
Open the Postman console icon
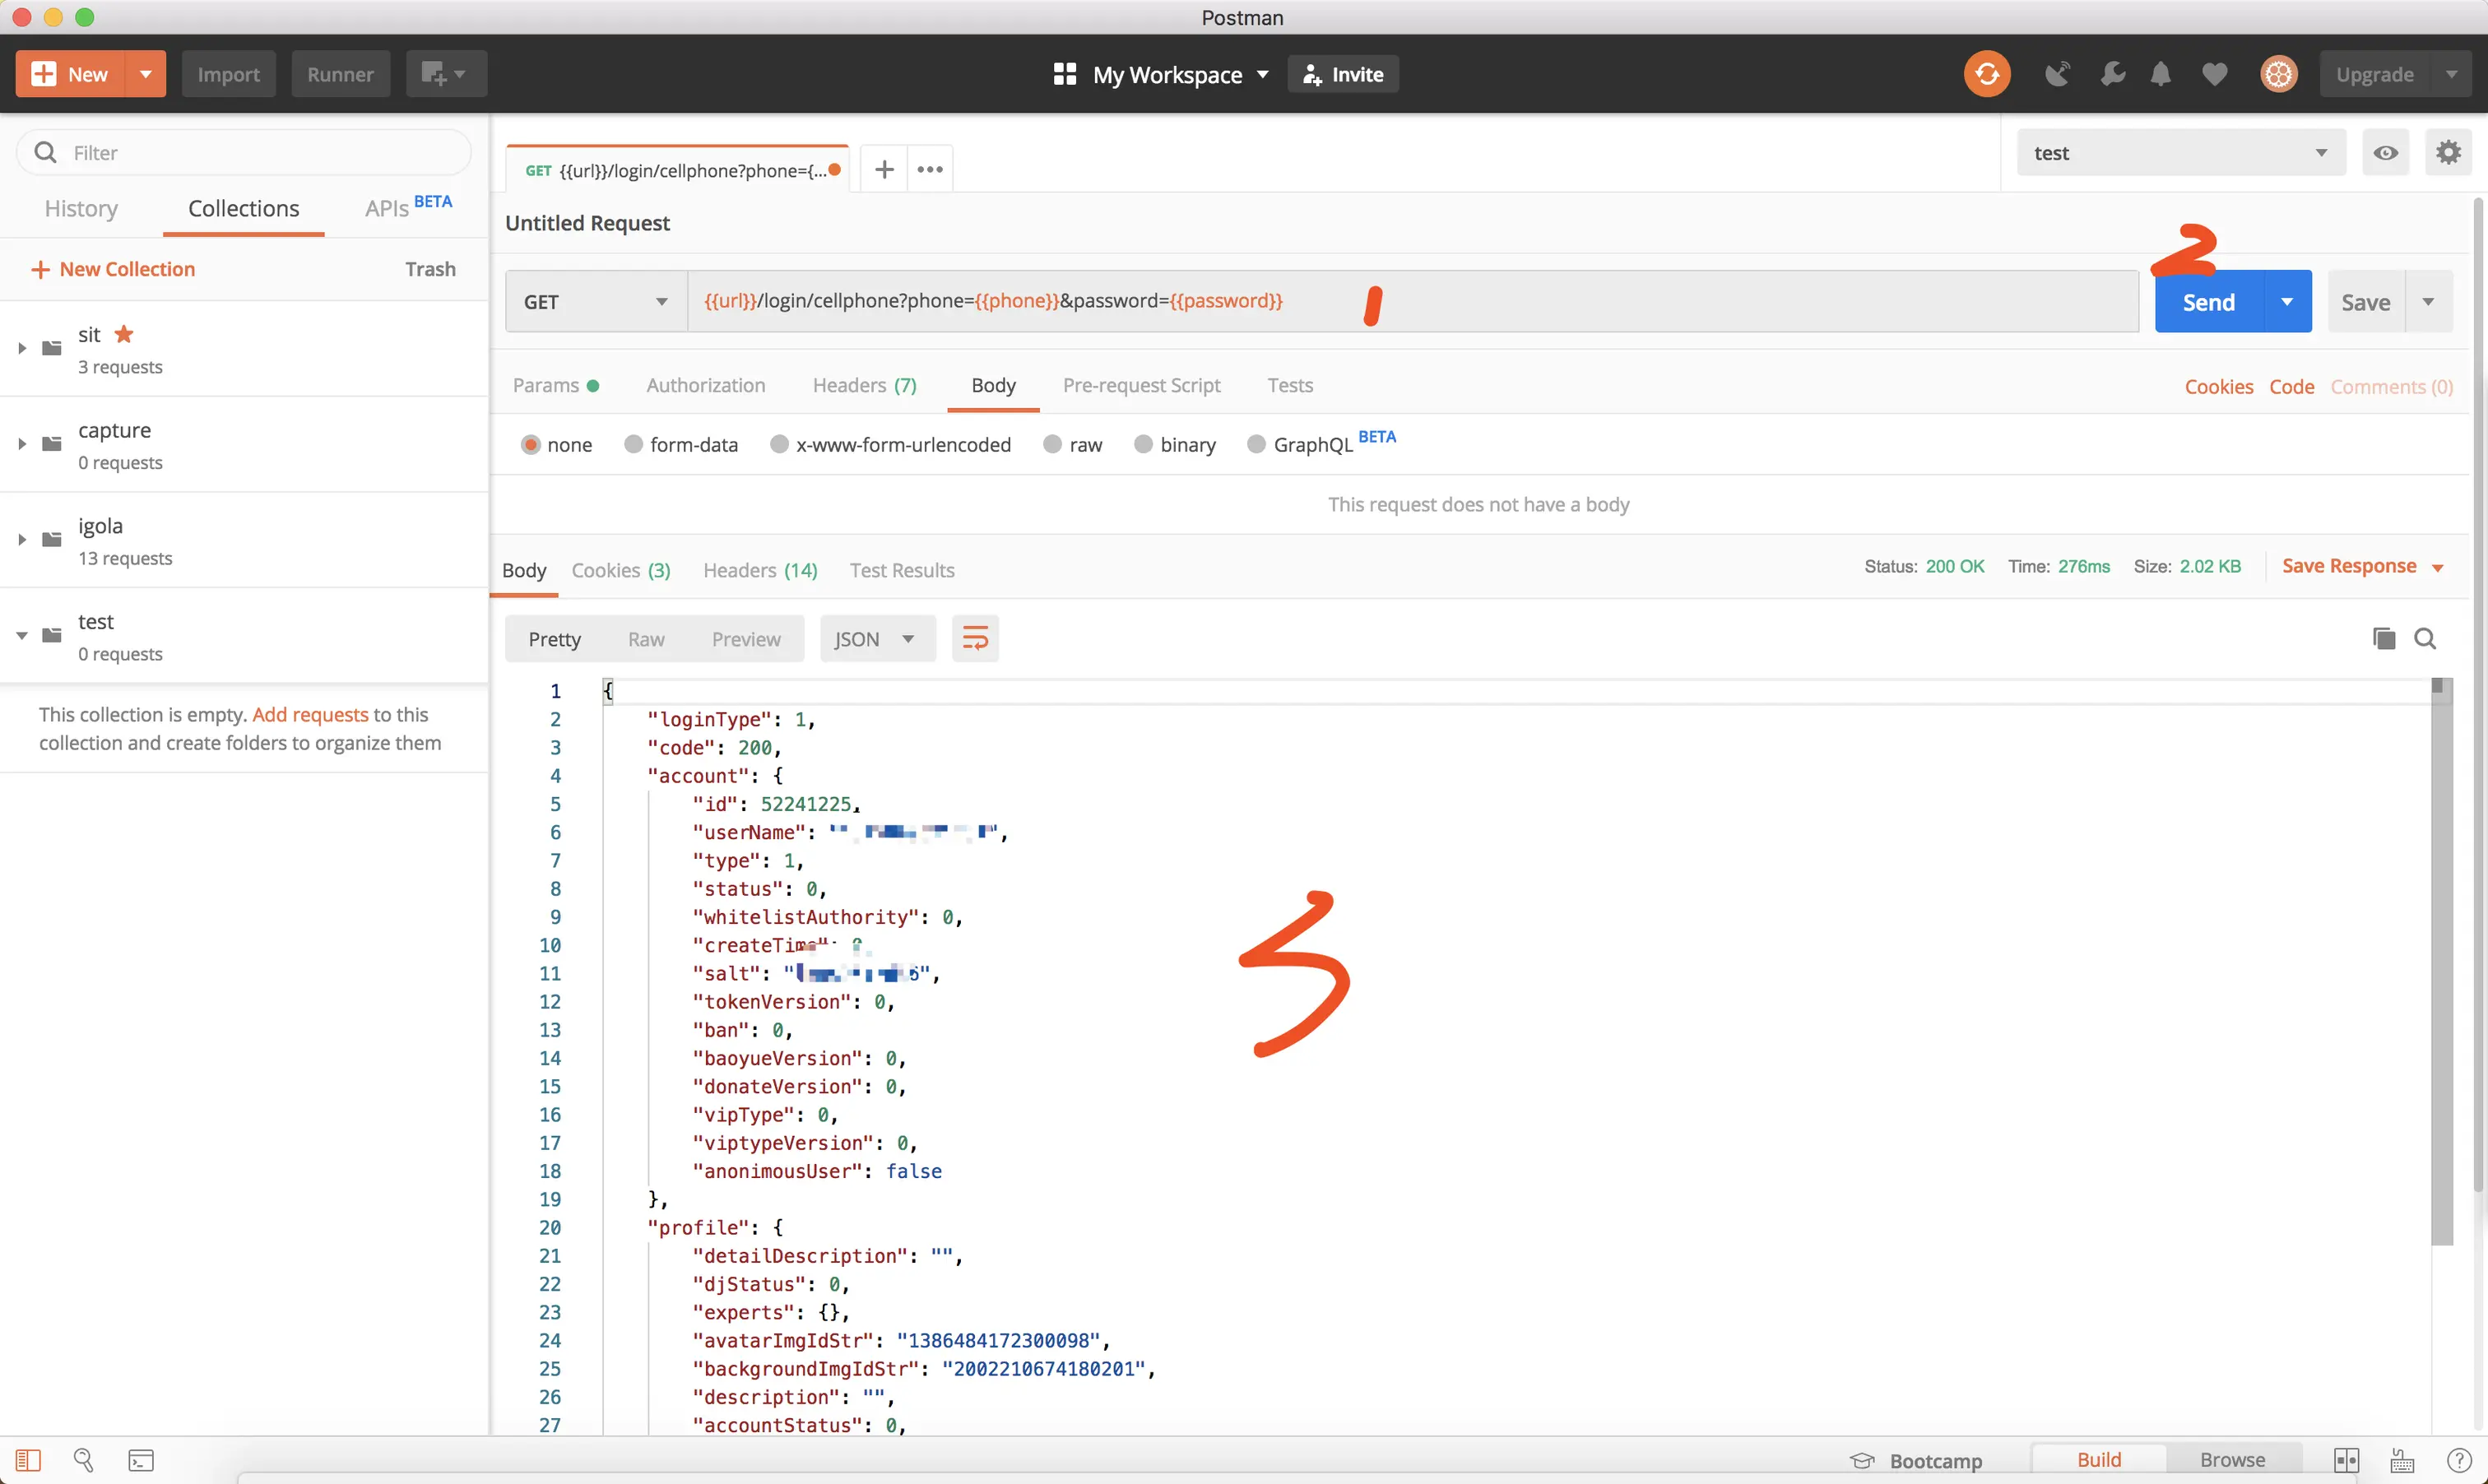(141, 1460)
